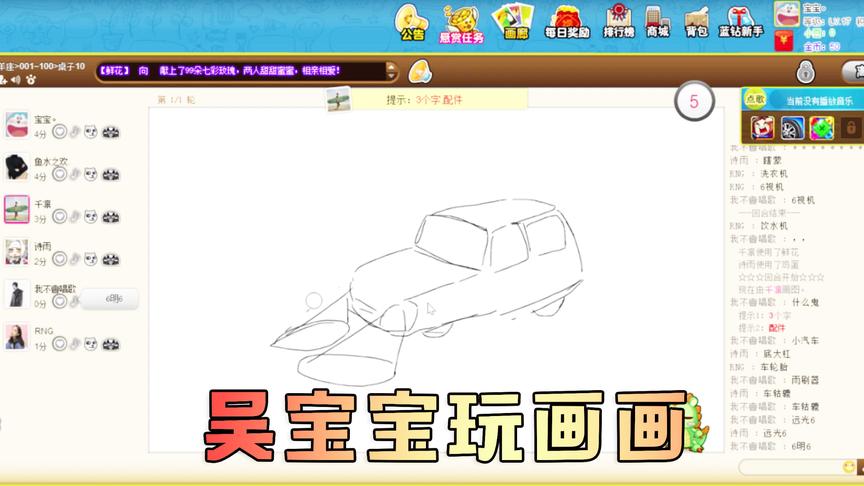Click the countdown timer circle showing 5
The width and height of the screenshot is (864, 486).
coord(694,101)
